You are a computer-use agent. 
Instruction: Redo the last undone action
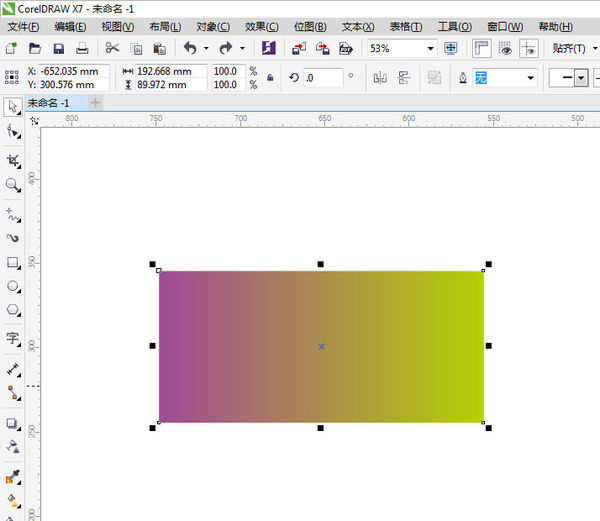click(x=226, y=48)
